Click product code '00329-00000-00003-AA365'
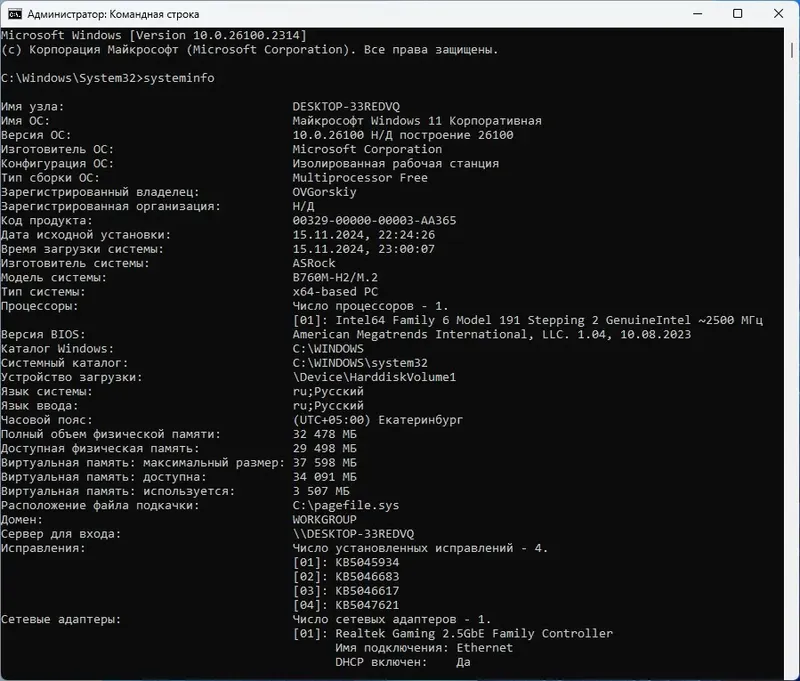Image resolution: width=800 pixels, height=681 pixels. (374, 221)
